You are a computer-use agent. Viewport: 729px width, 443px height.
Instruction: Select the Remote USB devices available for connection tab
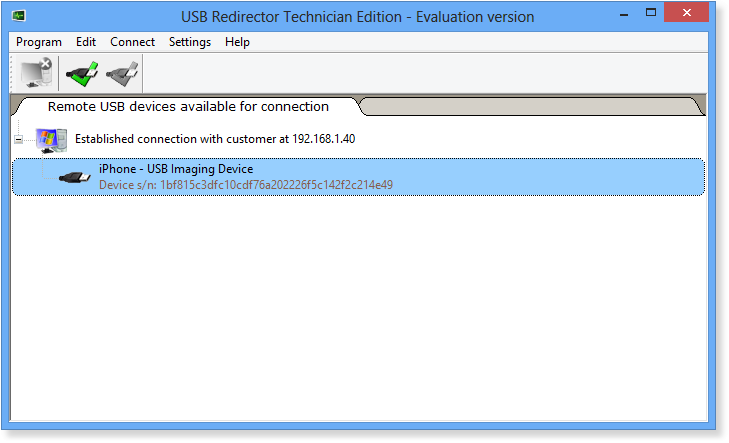click(x=187, y=106)
